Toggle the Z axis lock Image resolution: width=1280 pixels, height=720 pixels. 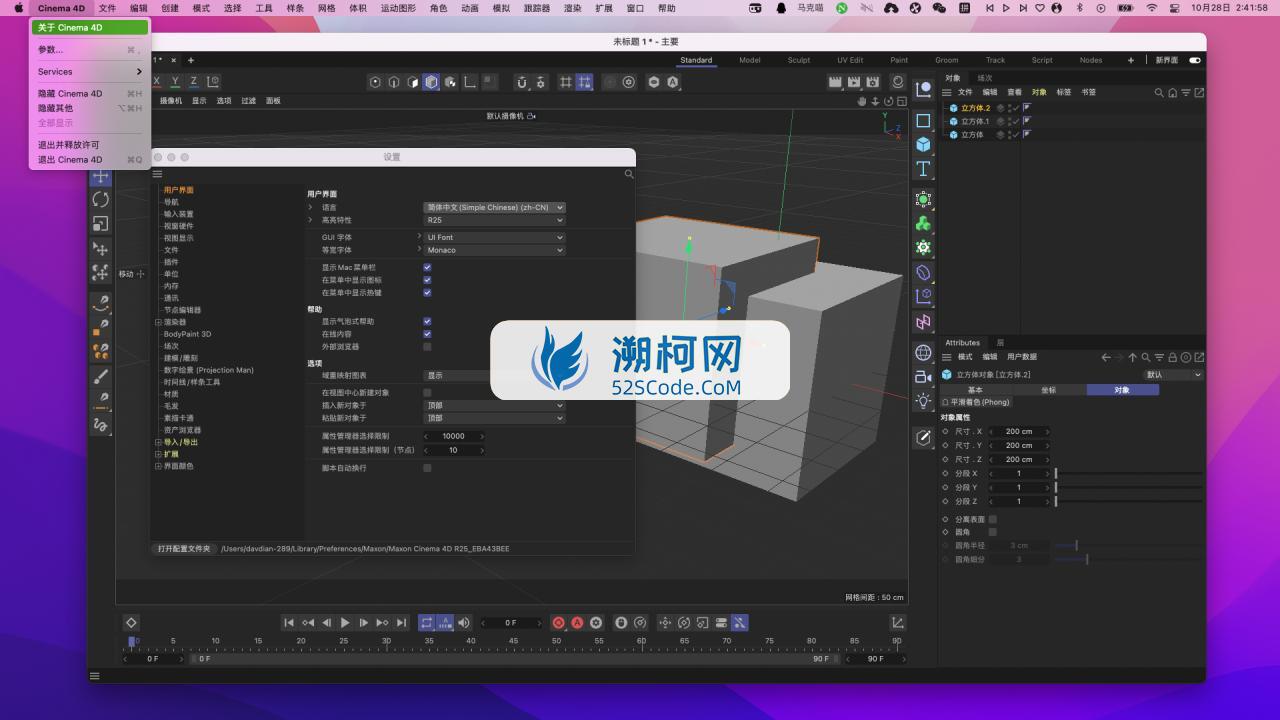(x=193, y=82)
